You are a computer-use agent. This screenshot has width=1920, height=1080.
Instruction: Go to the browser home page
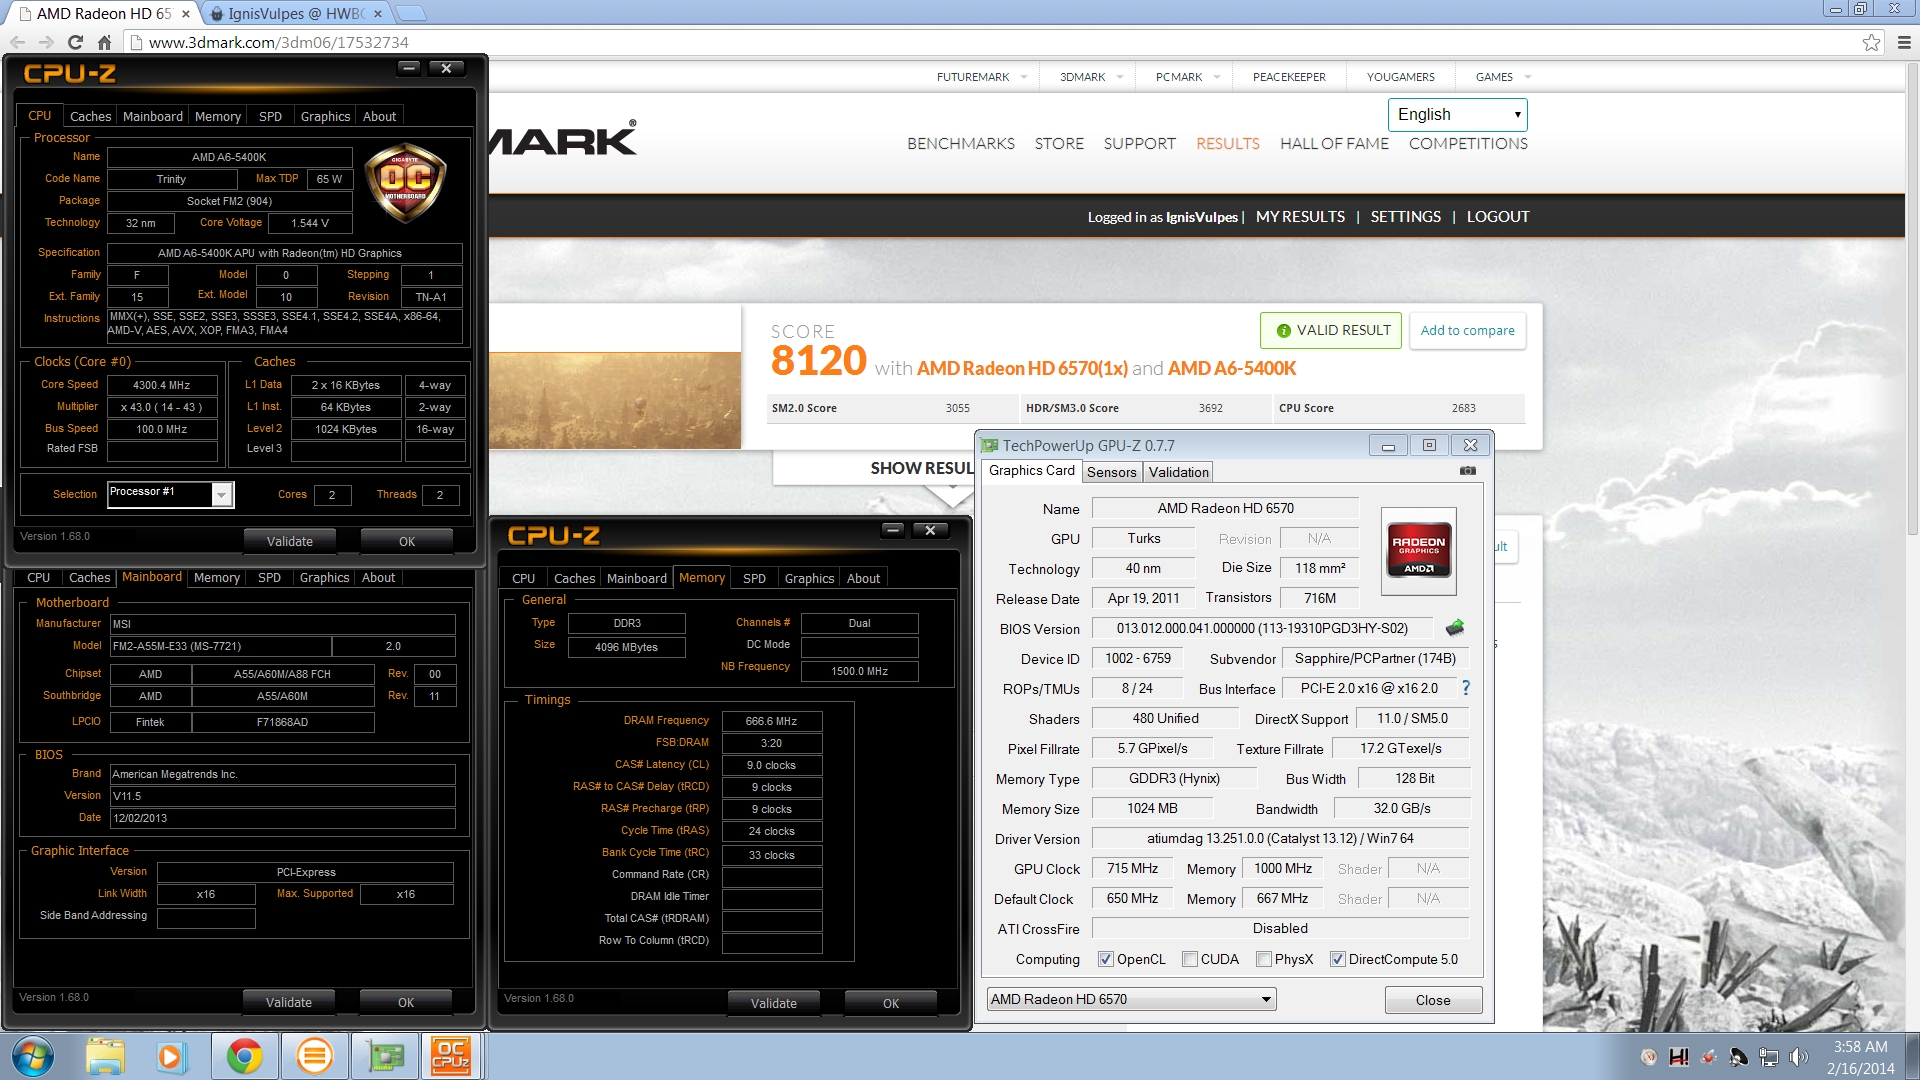pos(104,42)
